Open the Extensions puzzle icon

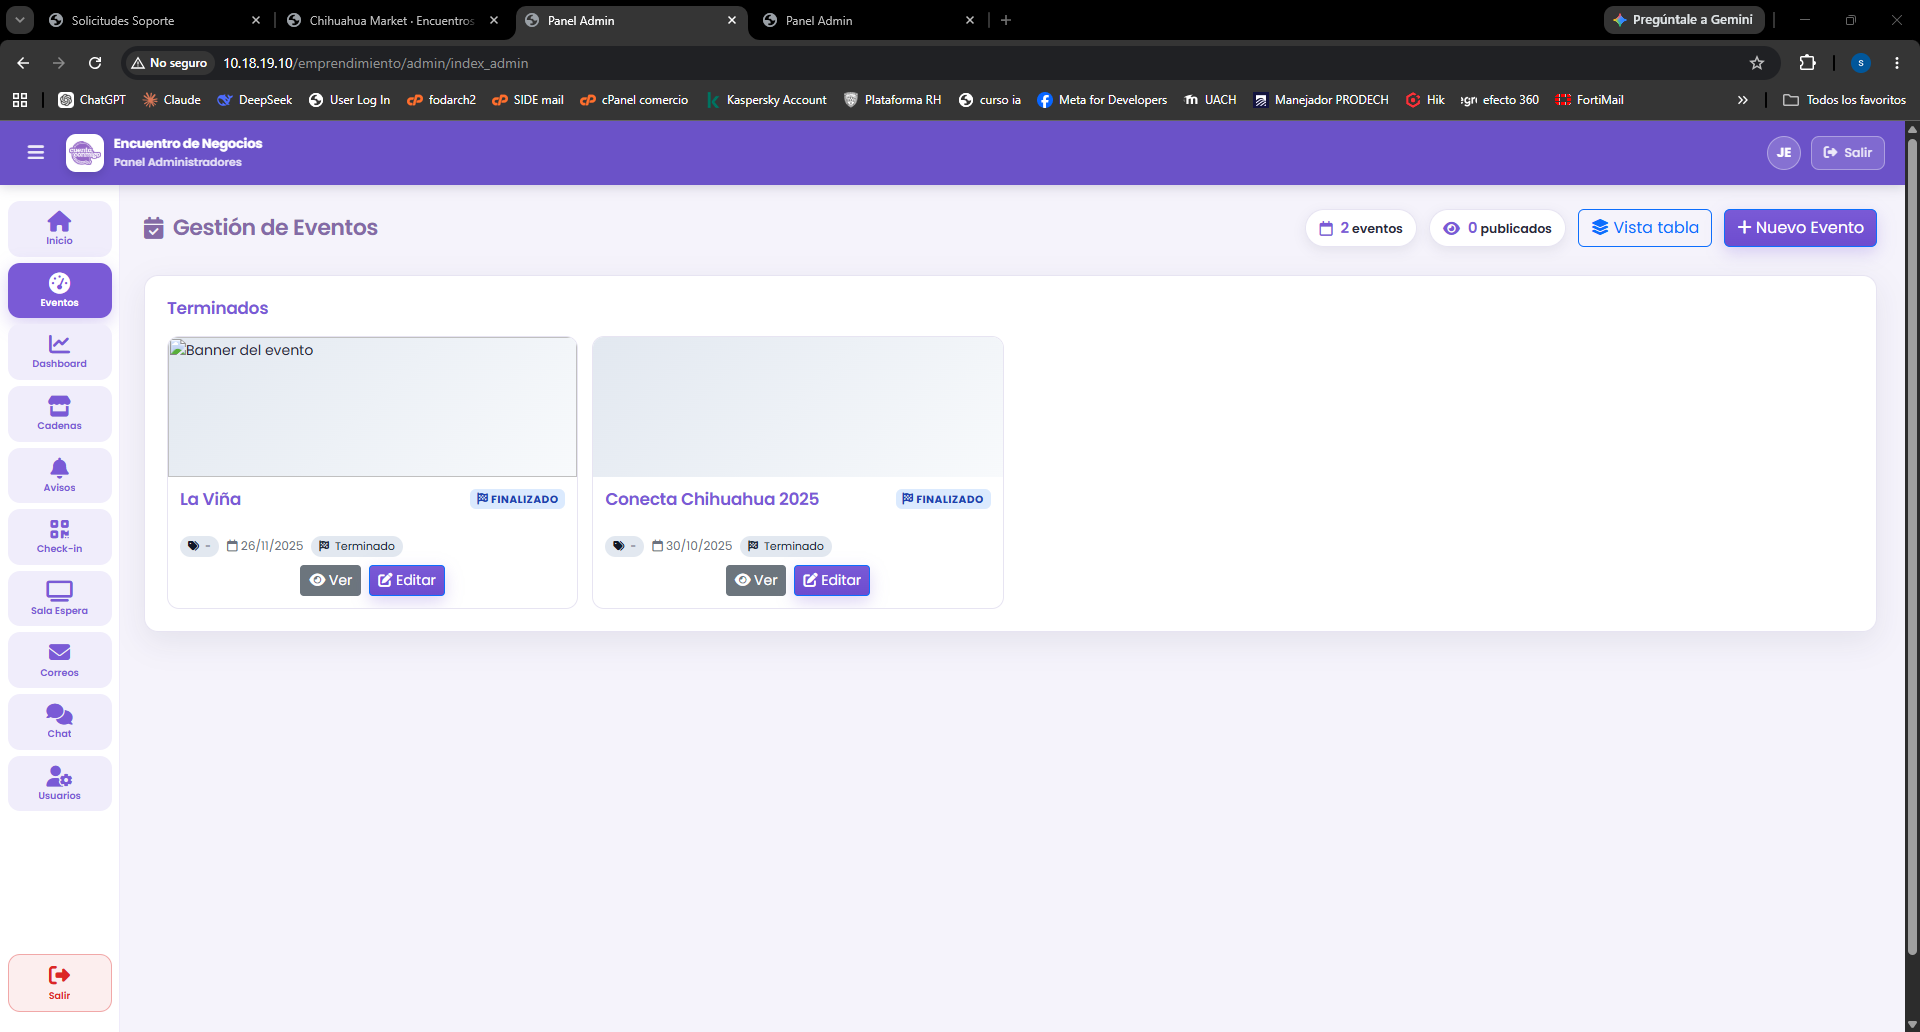point(1807,63)
